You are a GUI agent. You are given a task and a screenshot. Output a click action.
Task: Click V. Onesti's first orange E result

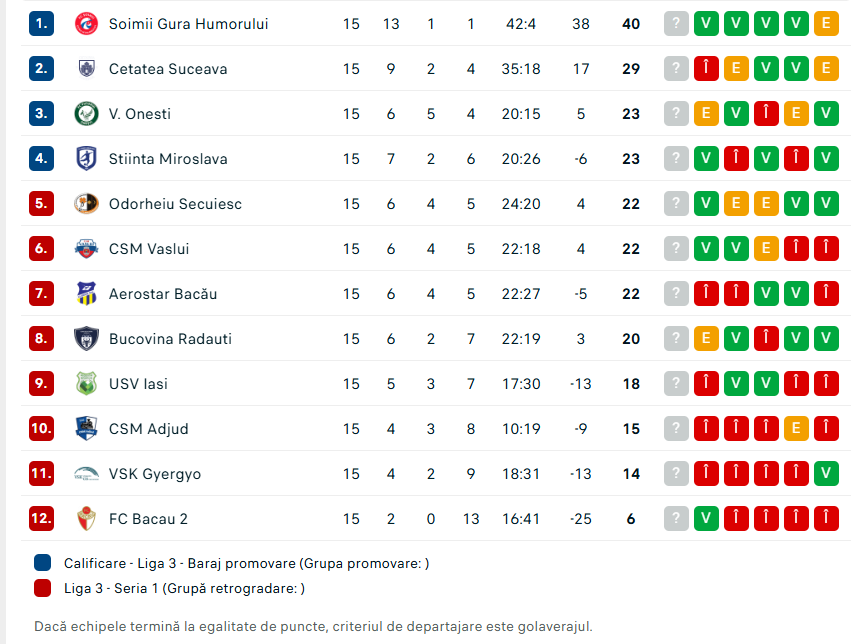[x=707, y=114]
